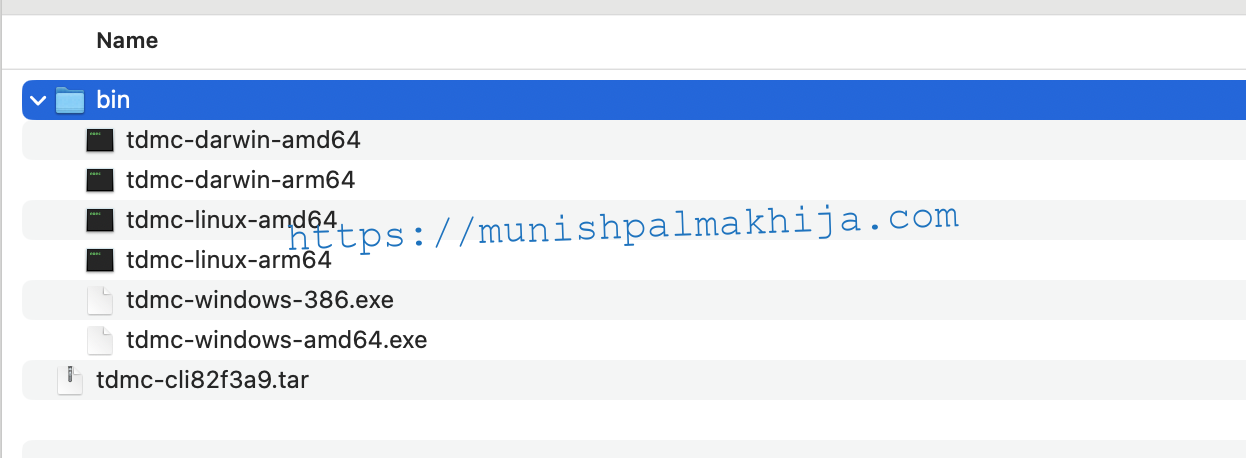Select the tdmc-linux-amd64 file name
This screenshot has width=1246, height=458.
click(x=231, y=220)
